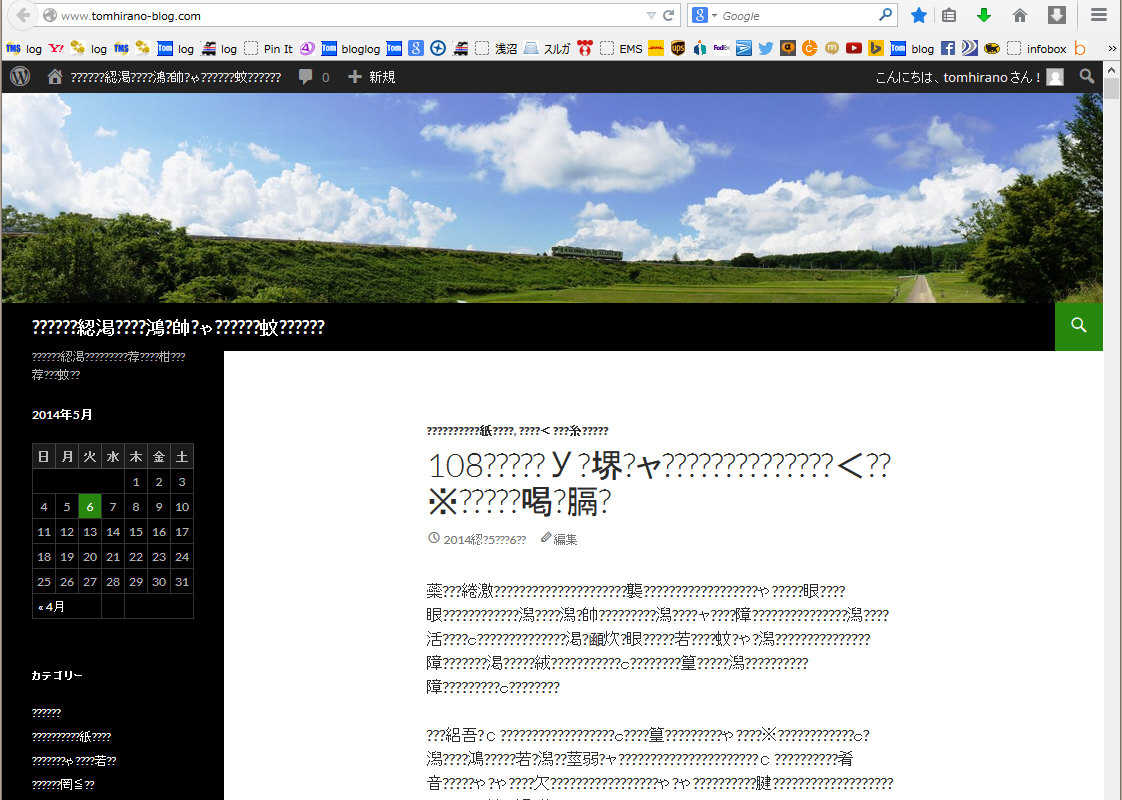Bookmark this page with the star icon
The image size is (1122, 800).
(918, 15)
